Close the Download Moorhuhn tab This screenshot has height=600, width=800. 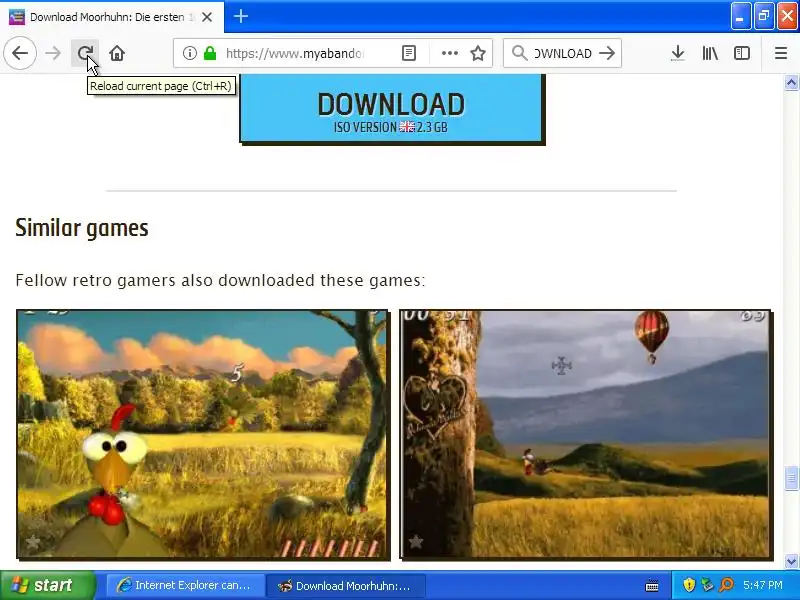207,17
